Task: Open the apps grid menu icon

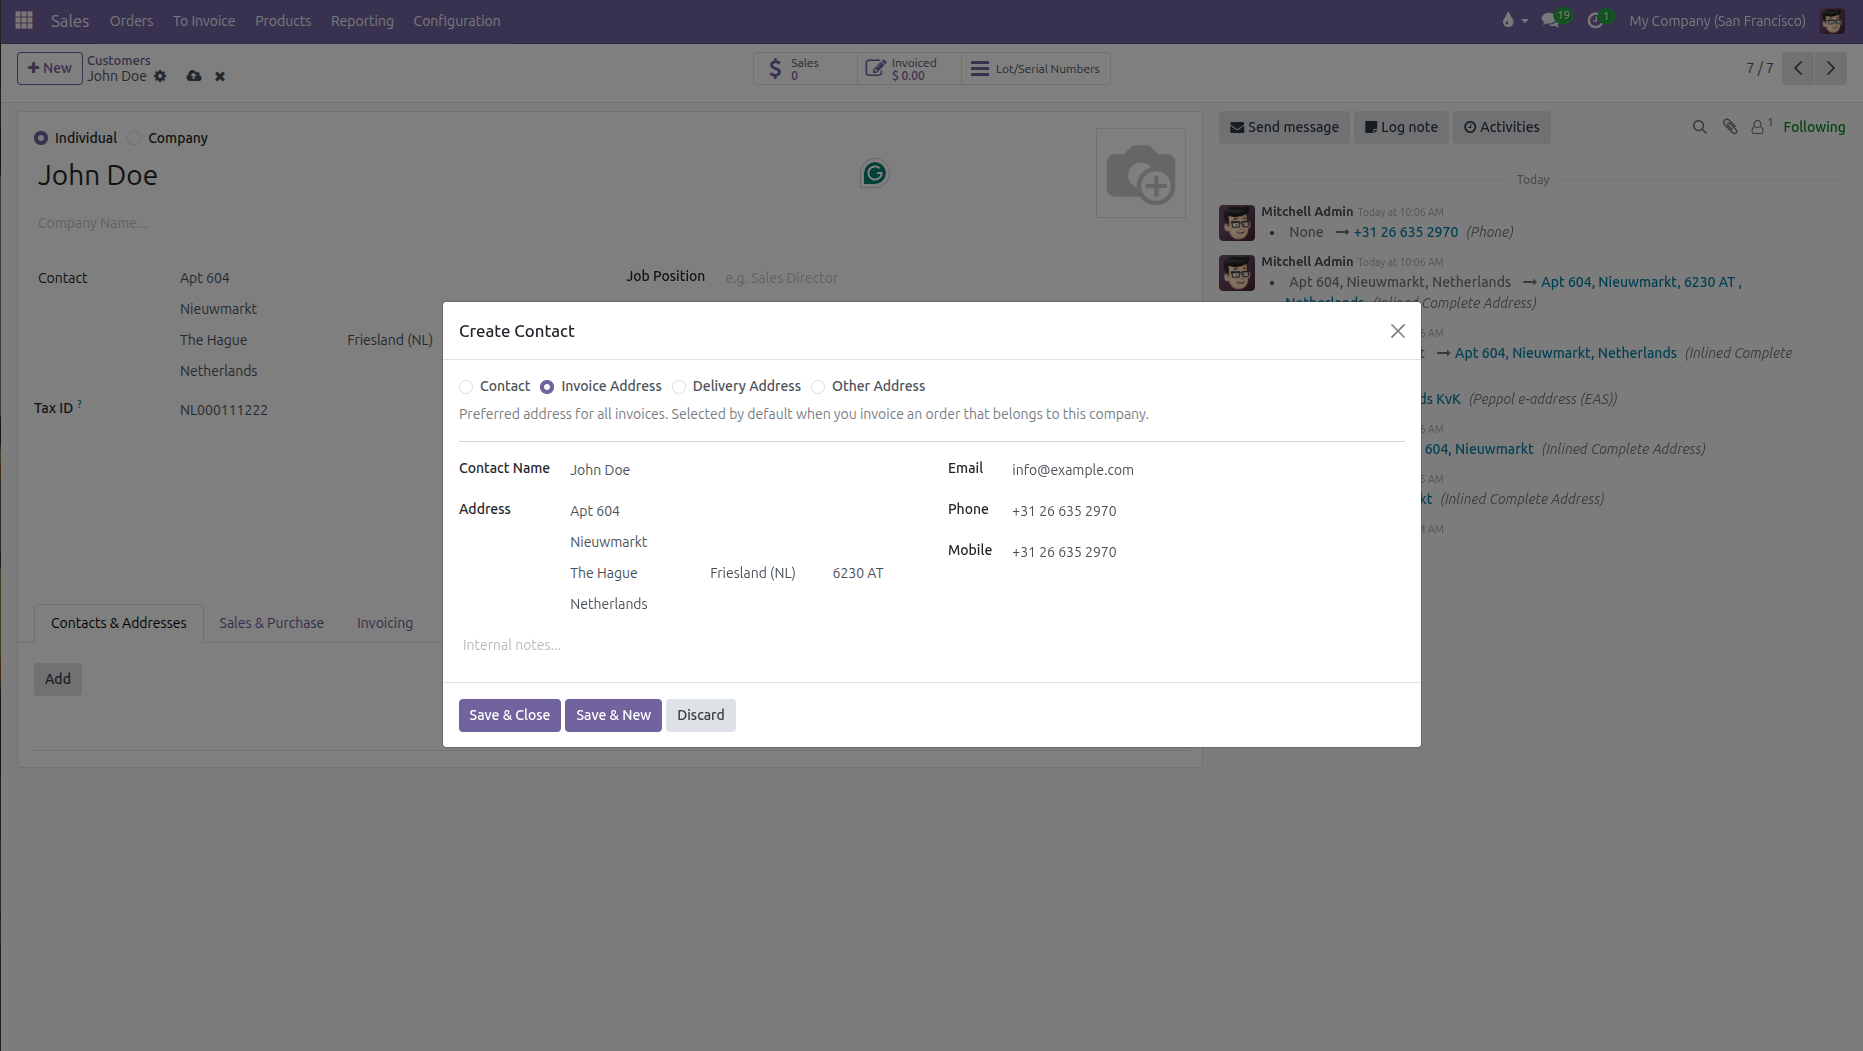Action: 24,20
